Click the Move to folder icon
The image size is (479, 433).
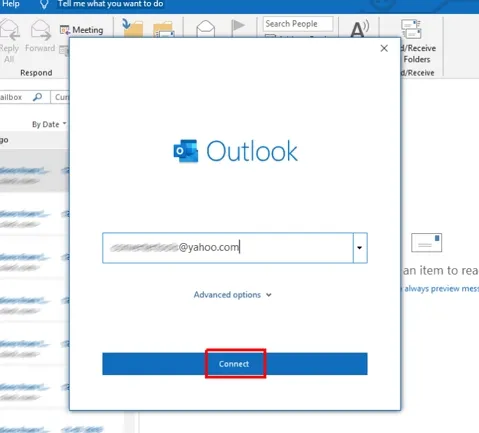pyautogui.click(x=133, y=28)
